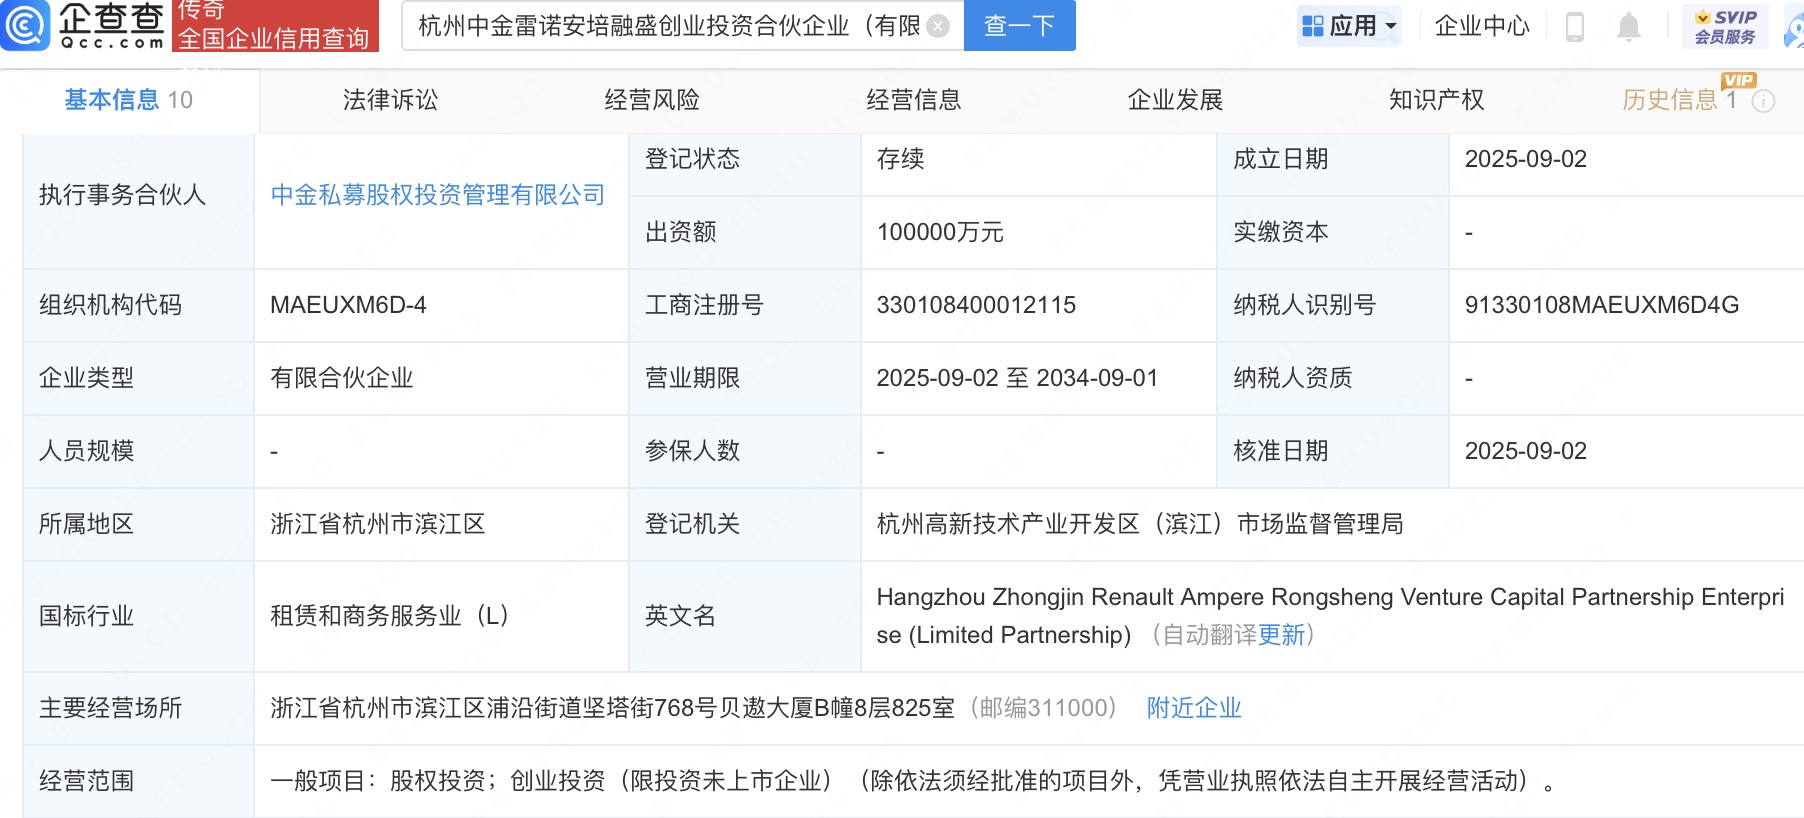The image size is (1804, 818).
Task: Select the 核准日期 value 2025-09-02
Action: click(1526, 451)
